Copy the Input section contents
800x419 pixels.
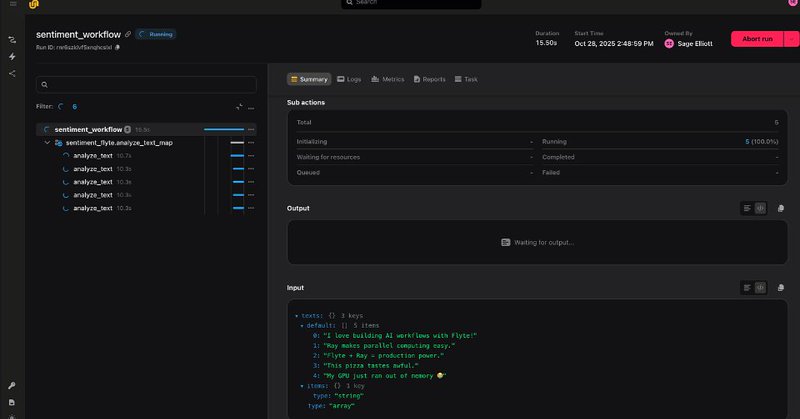[x=781, y=288]
